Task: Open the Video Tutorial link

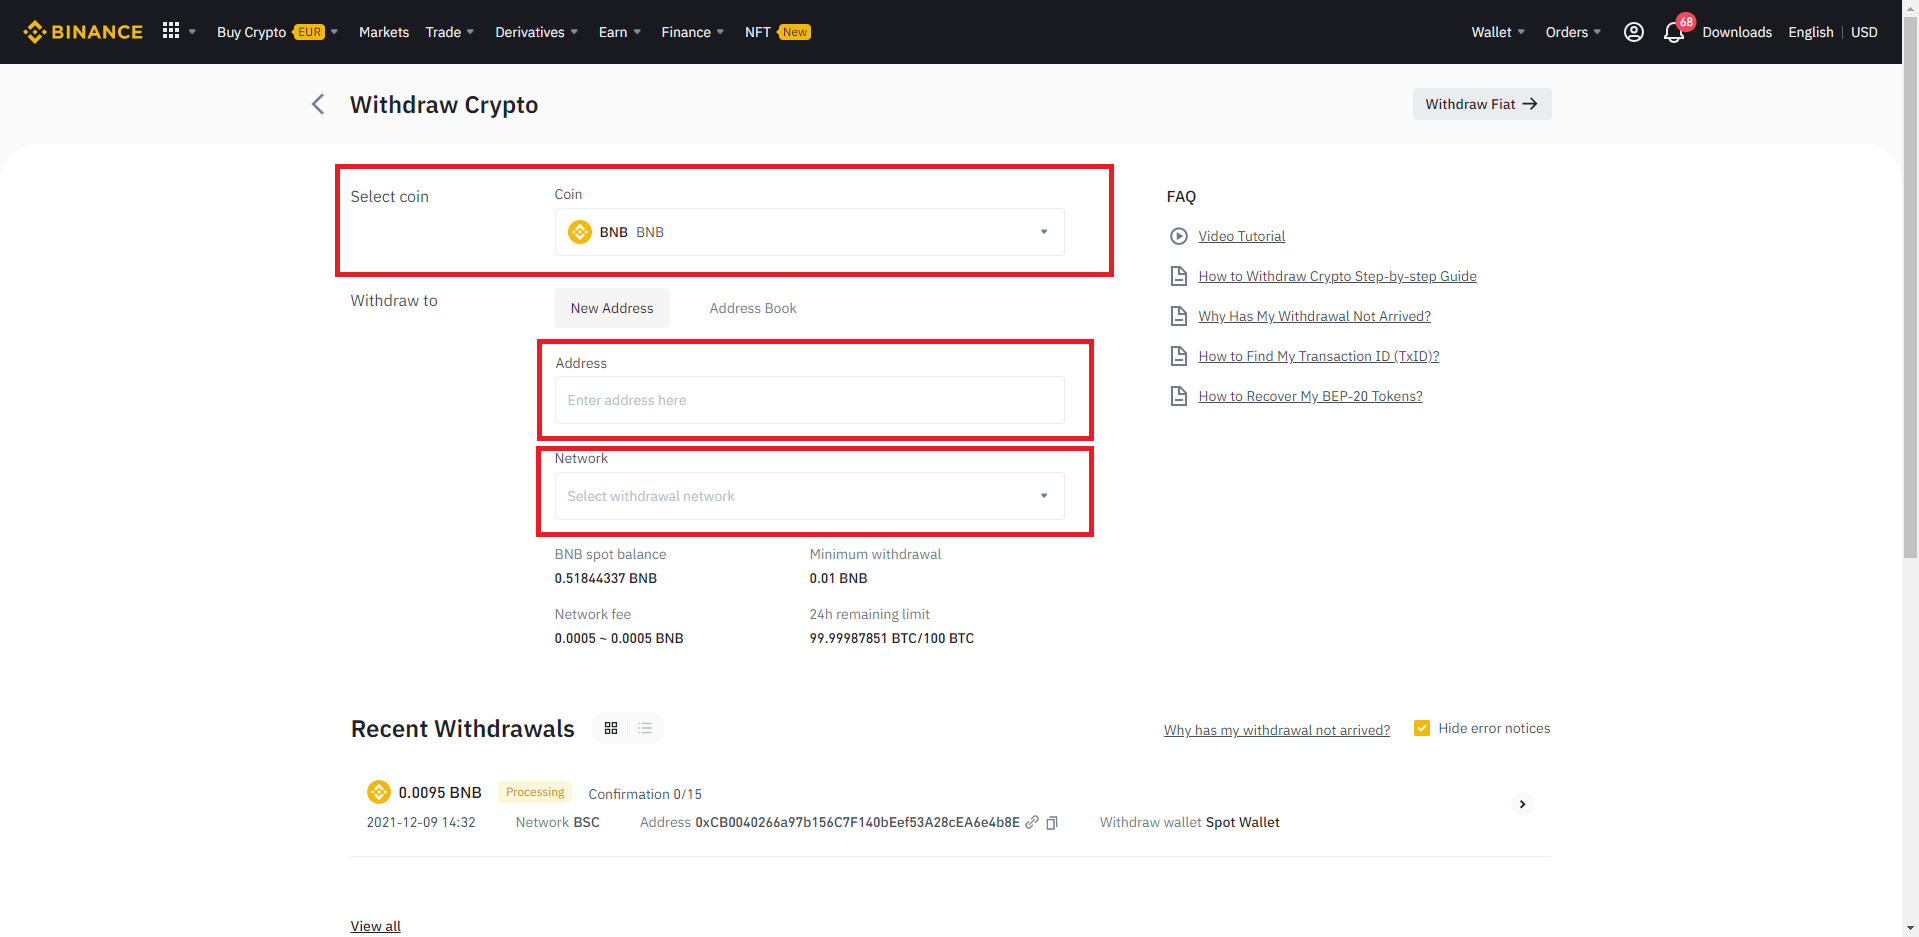Action: (1241, 236)
